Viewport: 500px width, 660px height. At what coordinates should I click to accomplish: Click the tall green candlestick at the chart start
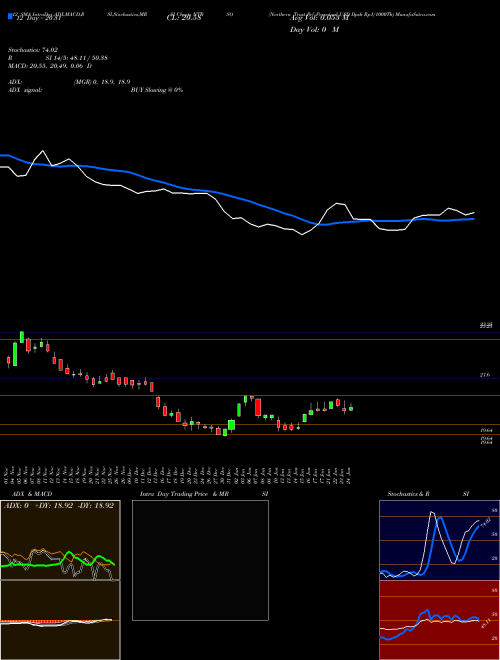(x=15, y=354)
